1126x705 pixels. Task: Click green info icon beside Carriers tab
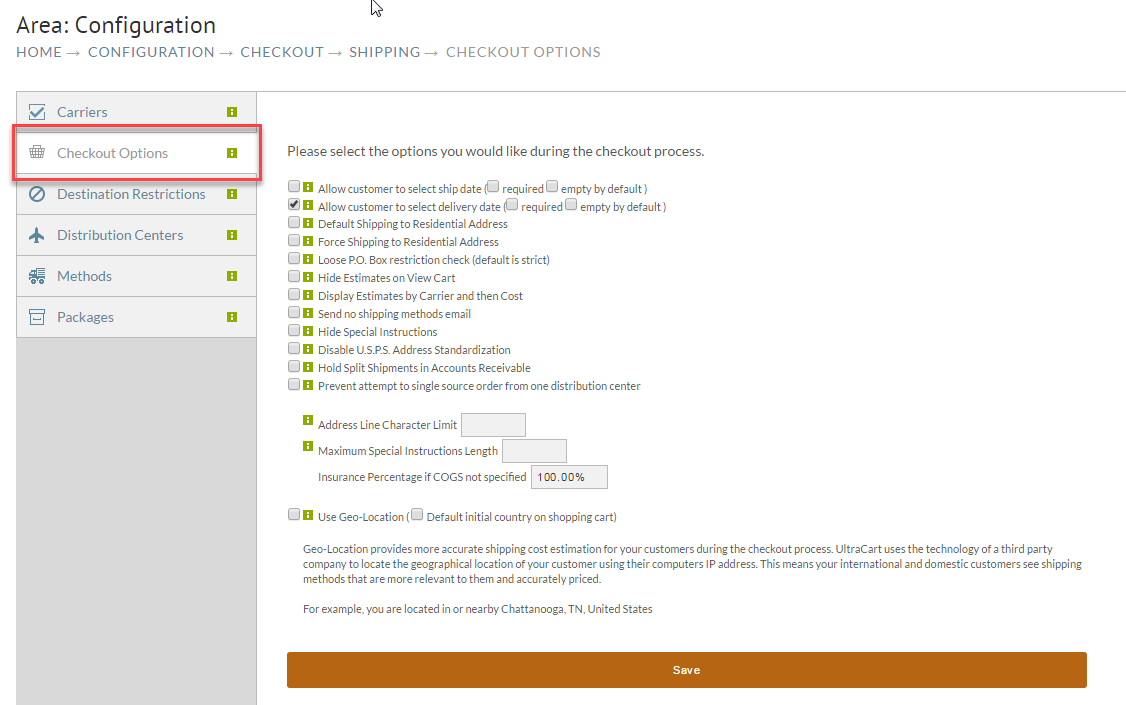[x=232, y=112]
